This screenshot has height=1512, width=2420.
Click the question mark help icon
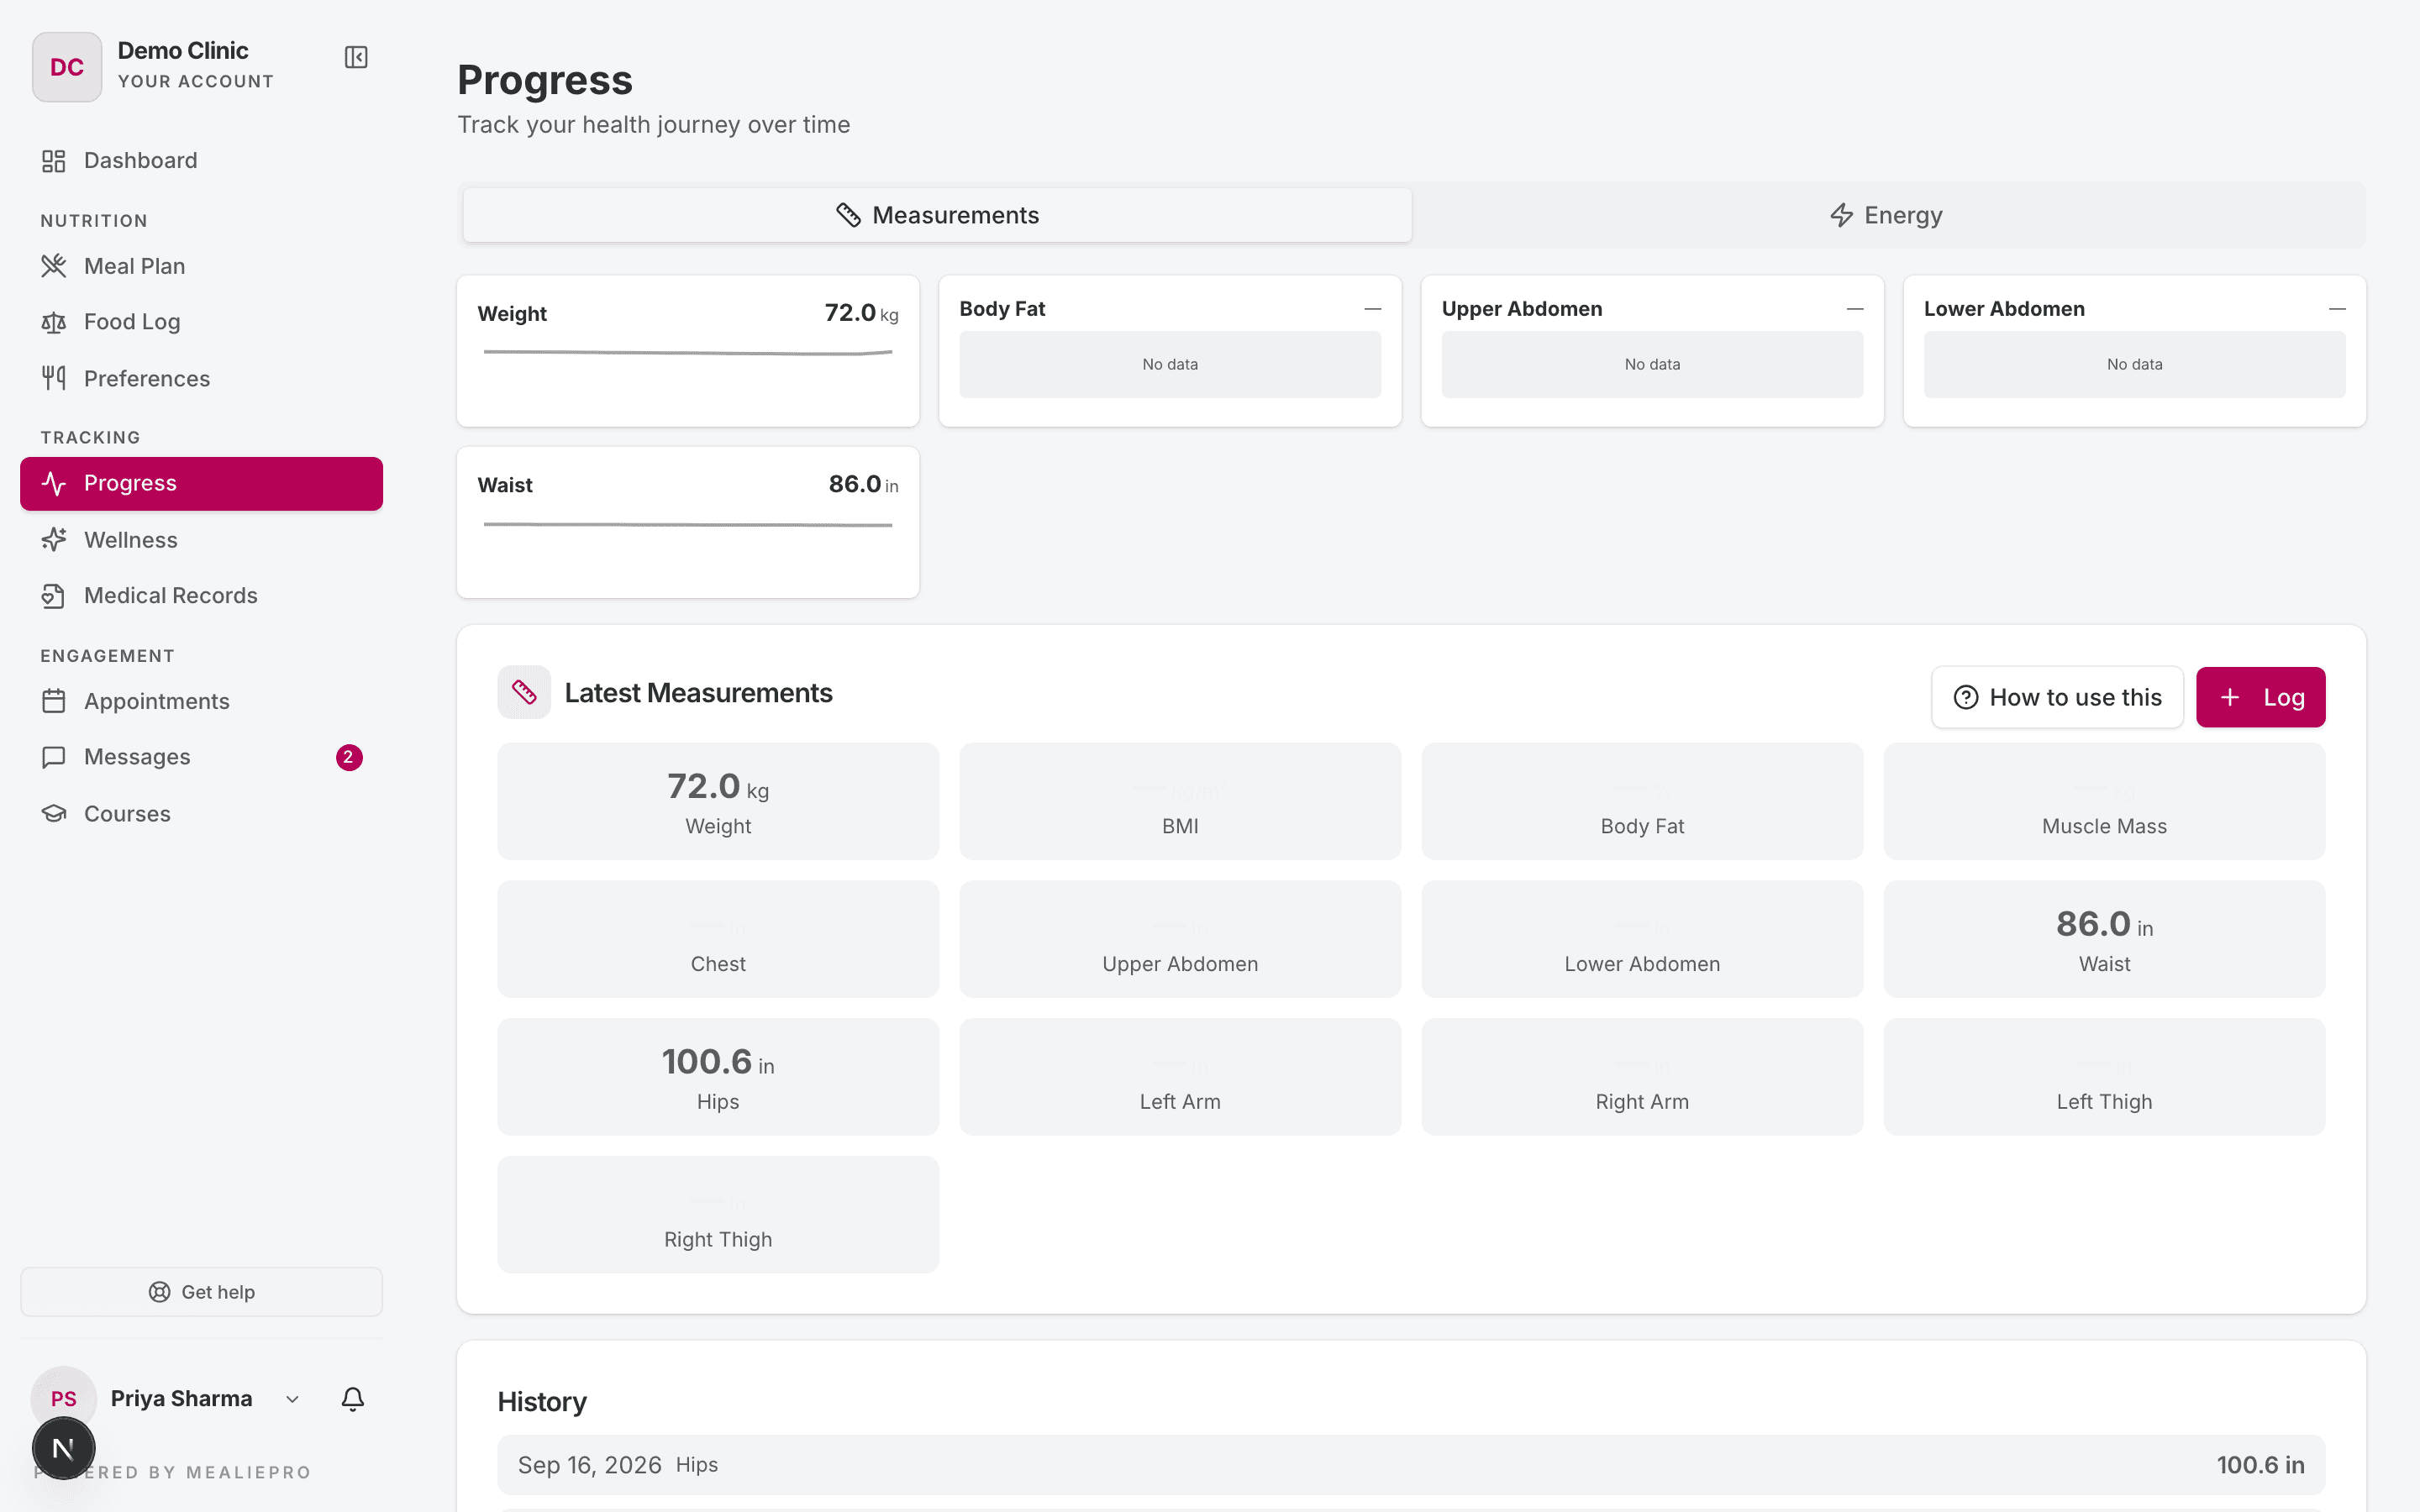[x=1966, y=697]
